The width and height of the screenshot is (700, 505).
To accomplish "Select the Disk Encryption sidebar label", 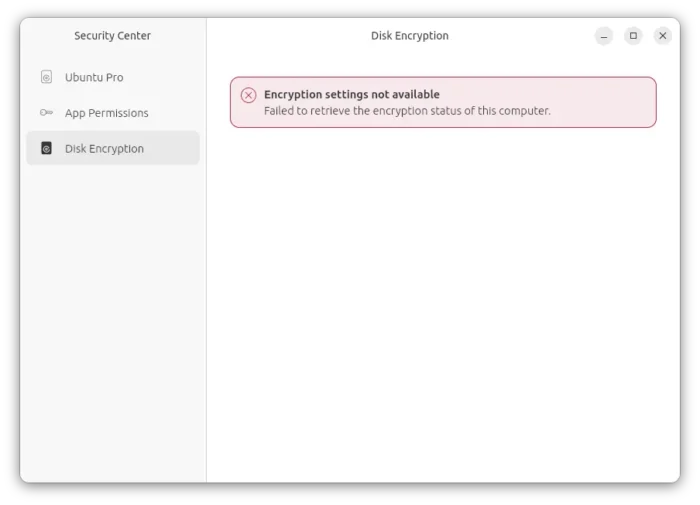I will [x=104, y=149].
